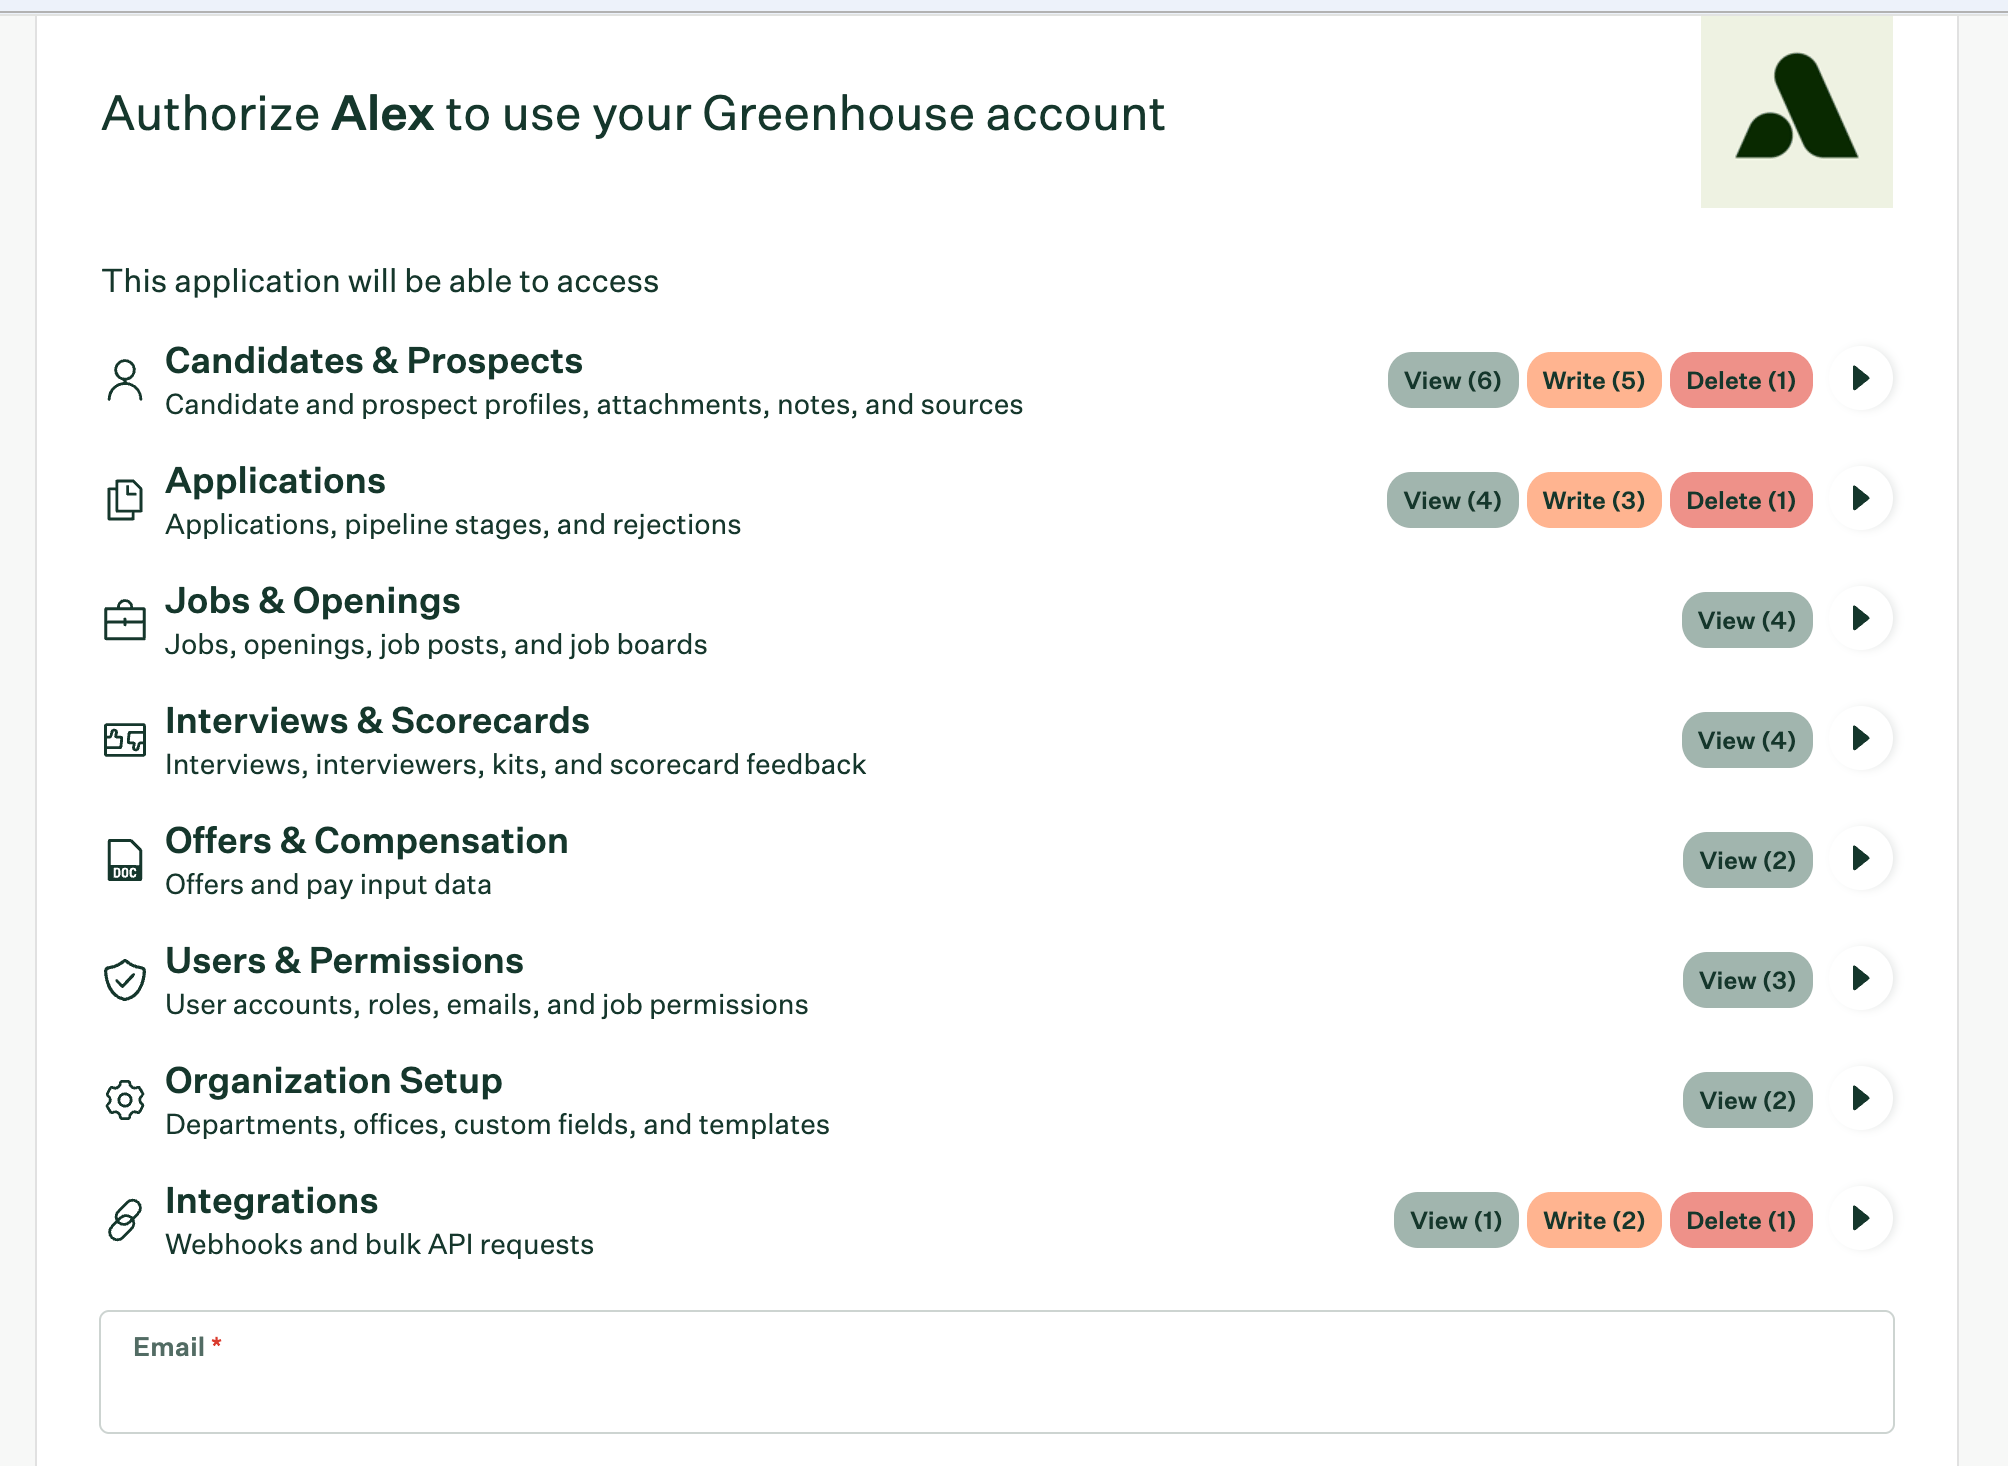Viewport: 2008px width, 1466px height.
Task: Click View (1) badge in Integrations row
Action: click(x=1456, y=1220)
